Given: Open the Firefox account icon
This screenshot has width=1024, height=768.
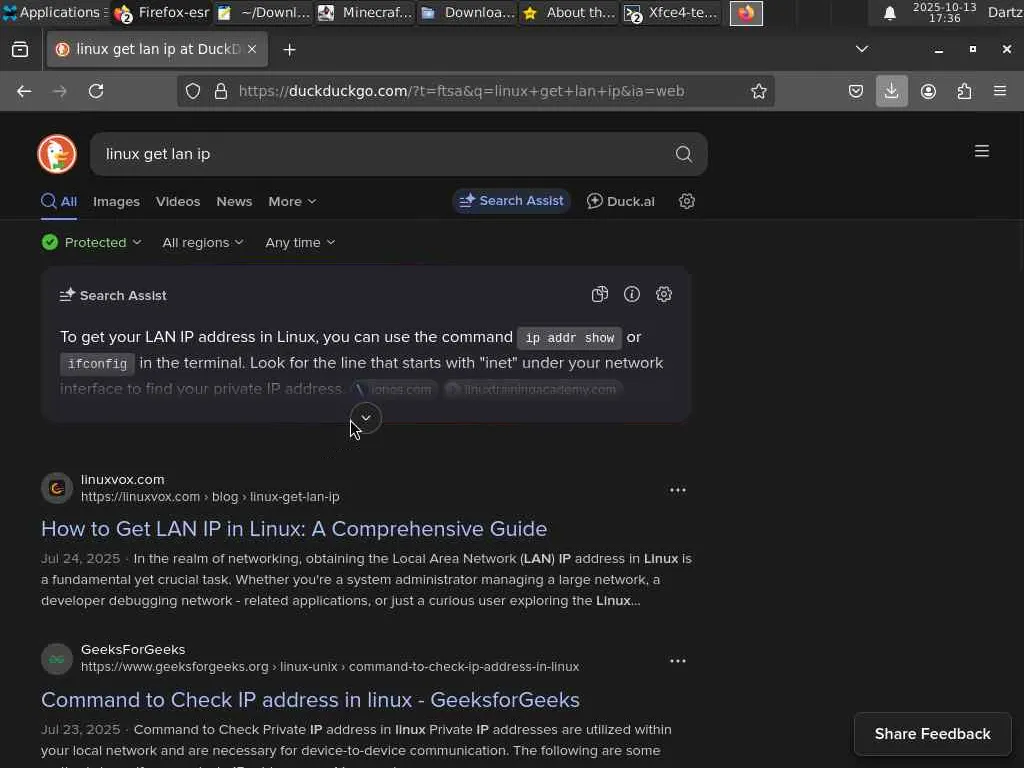Looking at the screenshot, I should [928, 91].
